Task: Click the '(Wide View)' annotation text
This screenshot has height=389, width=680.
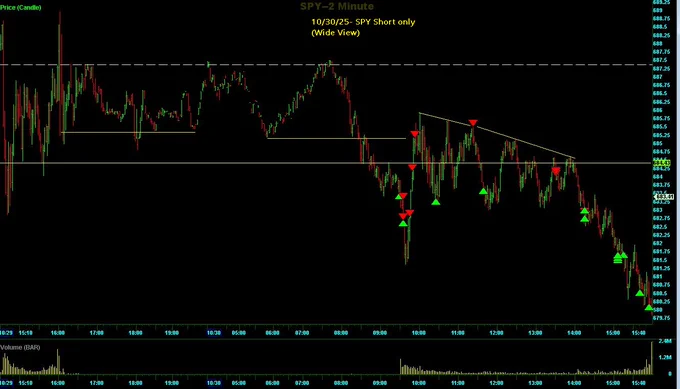Action: point(335,33)
